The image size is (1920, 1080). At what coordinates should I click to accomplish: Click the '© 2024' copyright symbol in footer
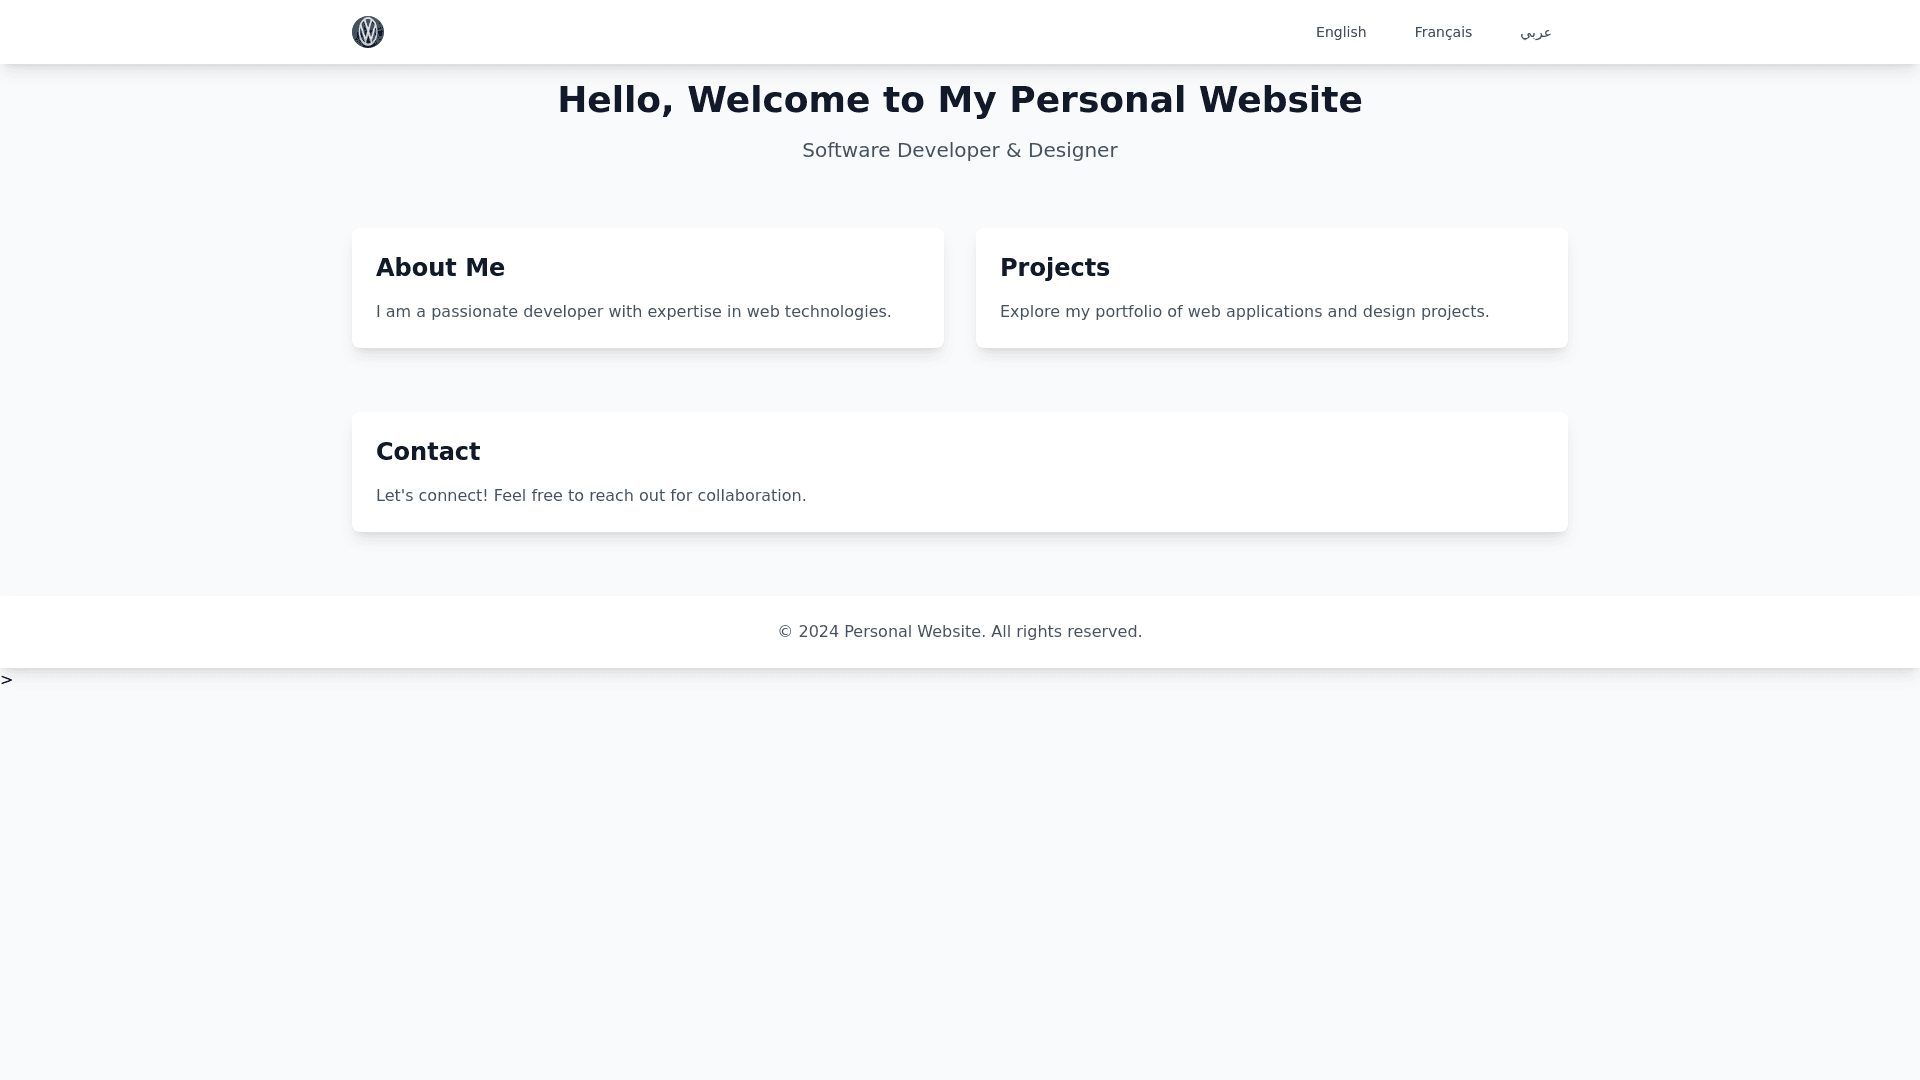coord(785,632)
